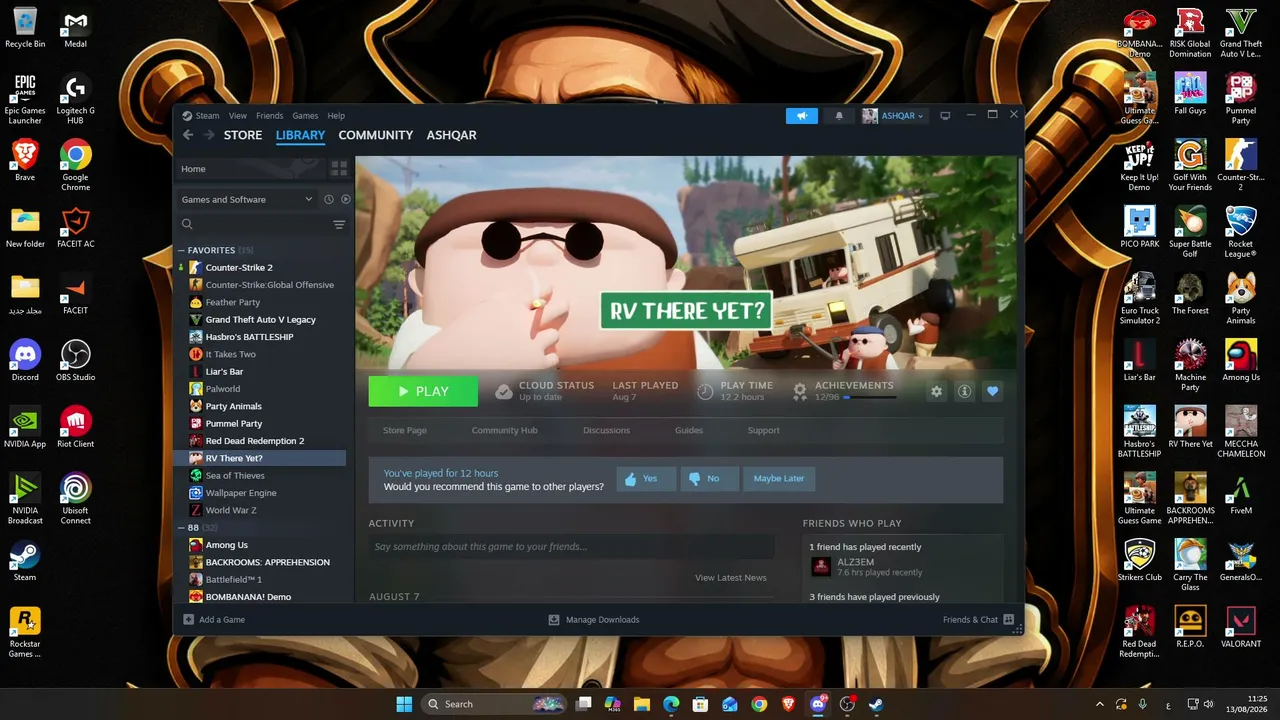This screenshot has width=1280, height=720.
Task: Sort library by recent activity clock icon
Action: [x=328, y=199]
